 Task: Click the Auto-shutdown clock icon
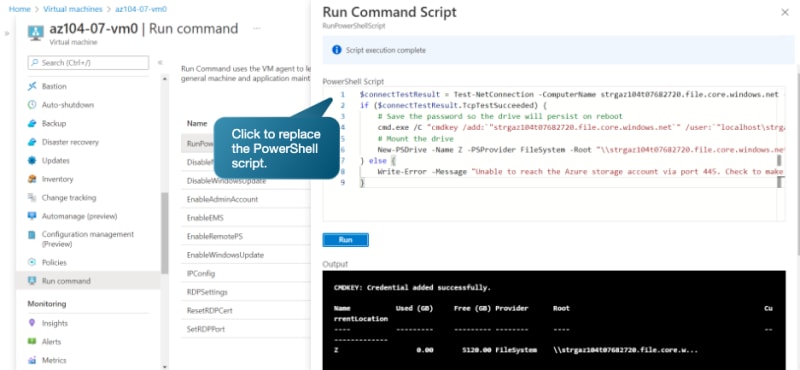tap(32, 105)
